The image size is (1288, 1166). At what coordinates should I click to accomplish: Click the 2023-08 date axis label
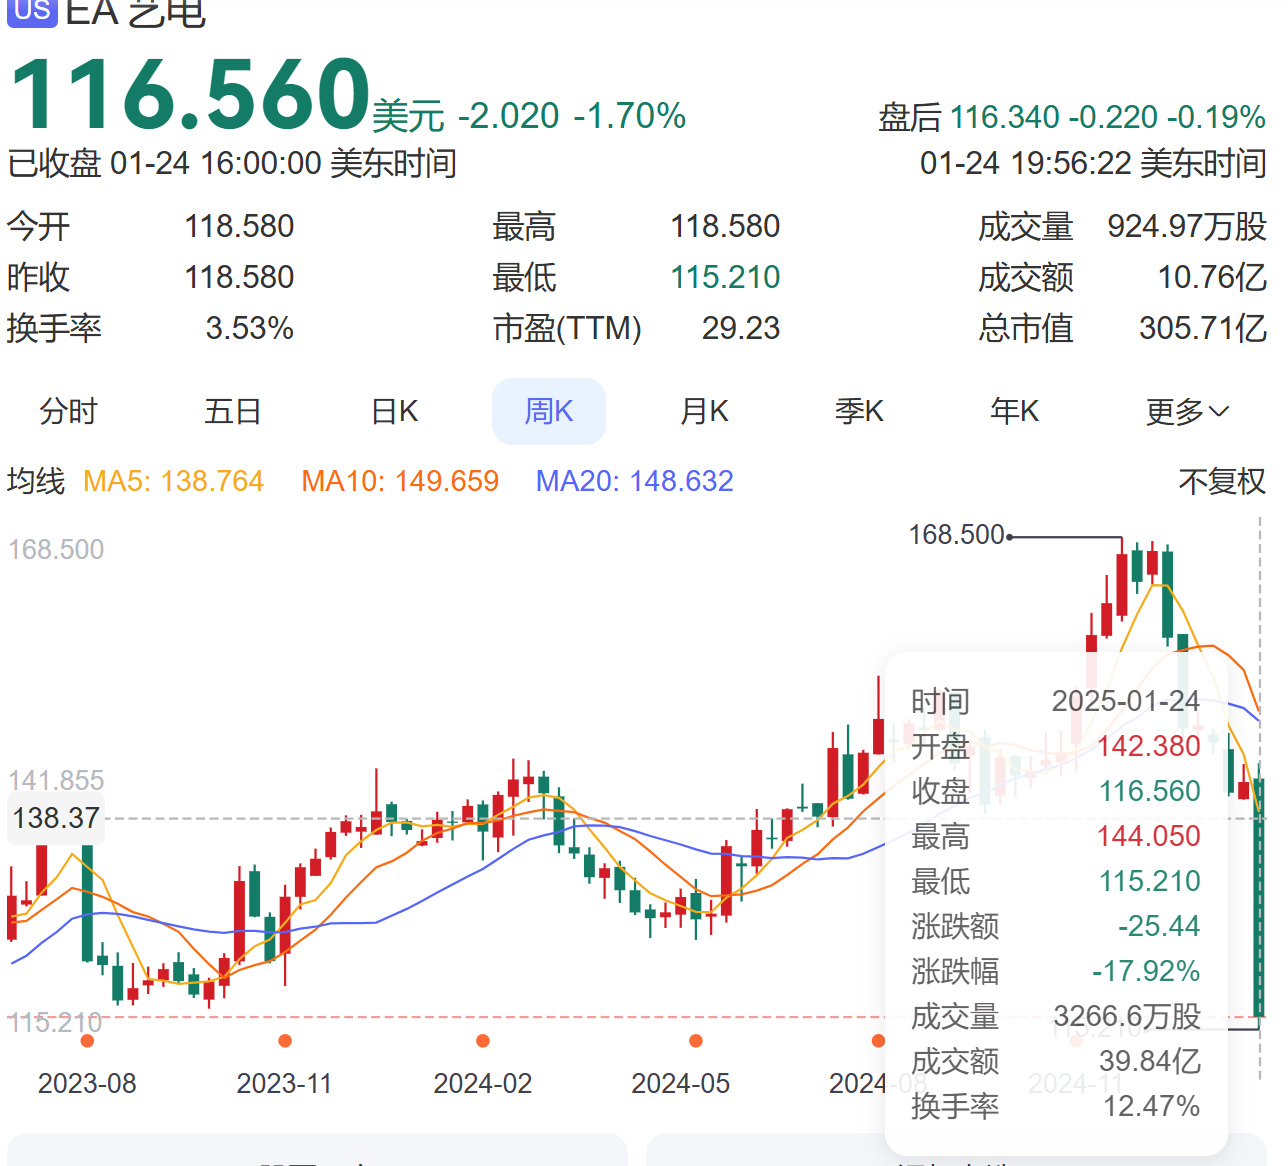[x=87, y=1083]
